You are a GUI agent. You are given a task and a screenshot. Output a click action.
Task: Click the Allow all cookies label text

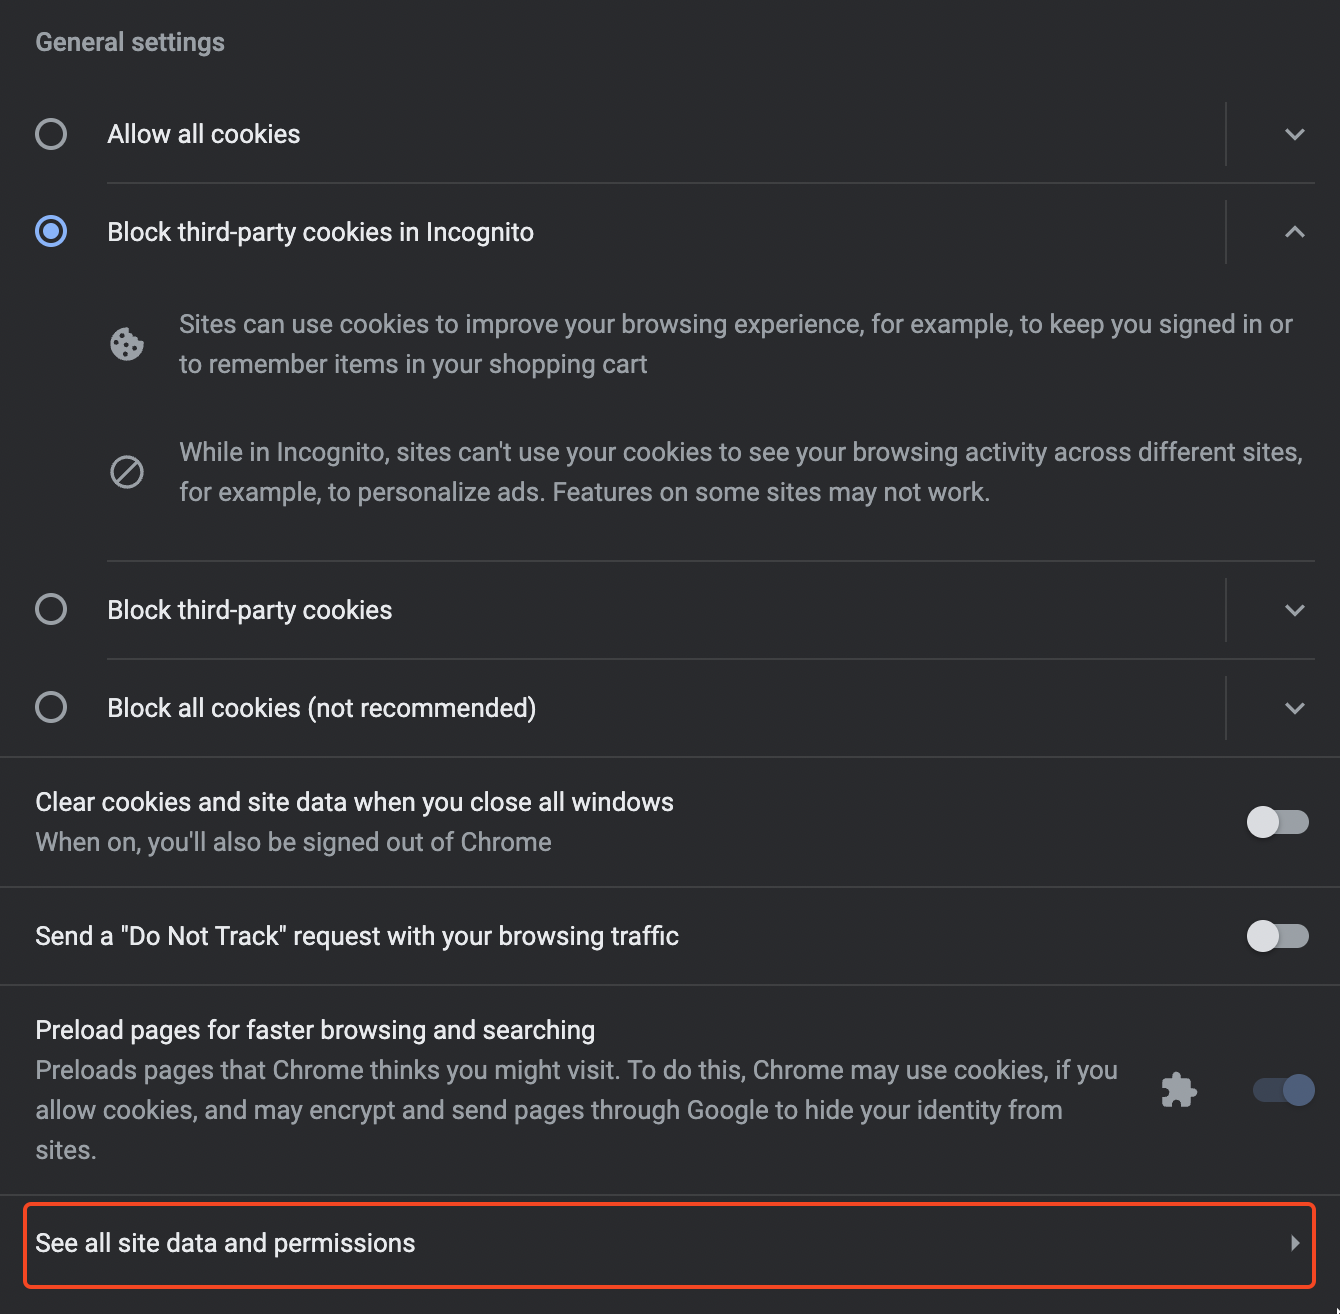click(x=204, y=134)
